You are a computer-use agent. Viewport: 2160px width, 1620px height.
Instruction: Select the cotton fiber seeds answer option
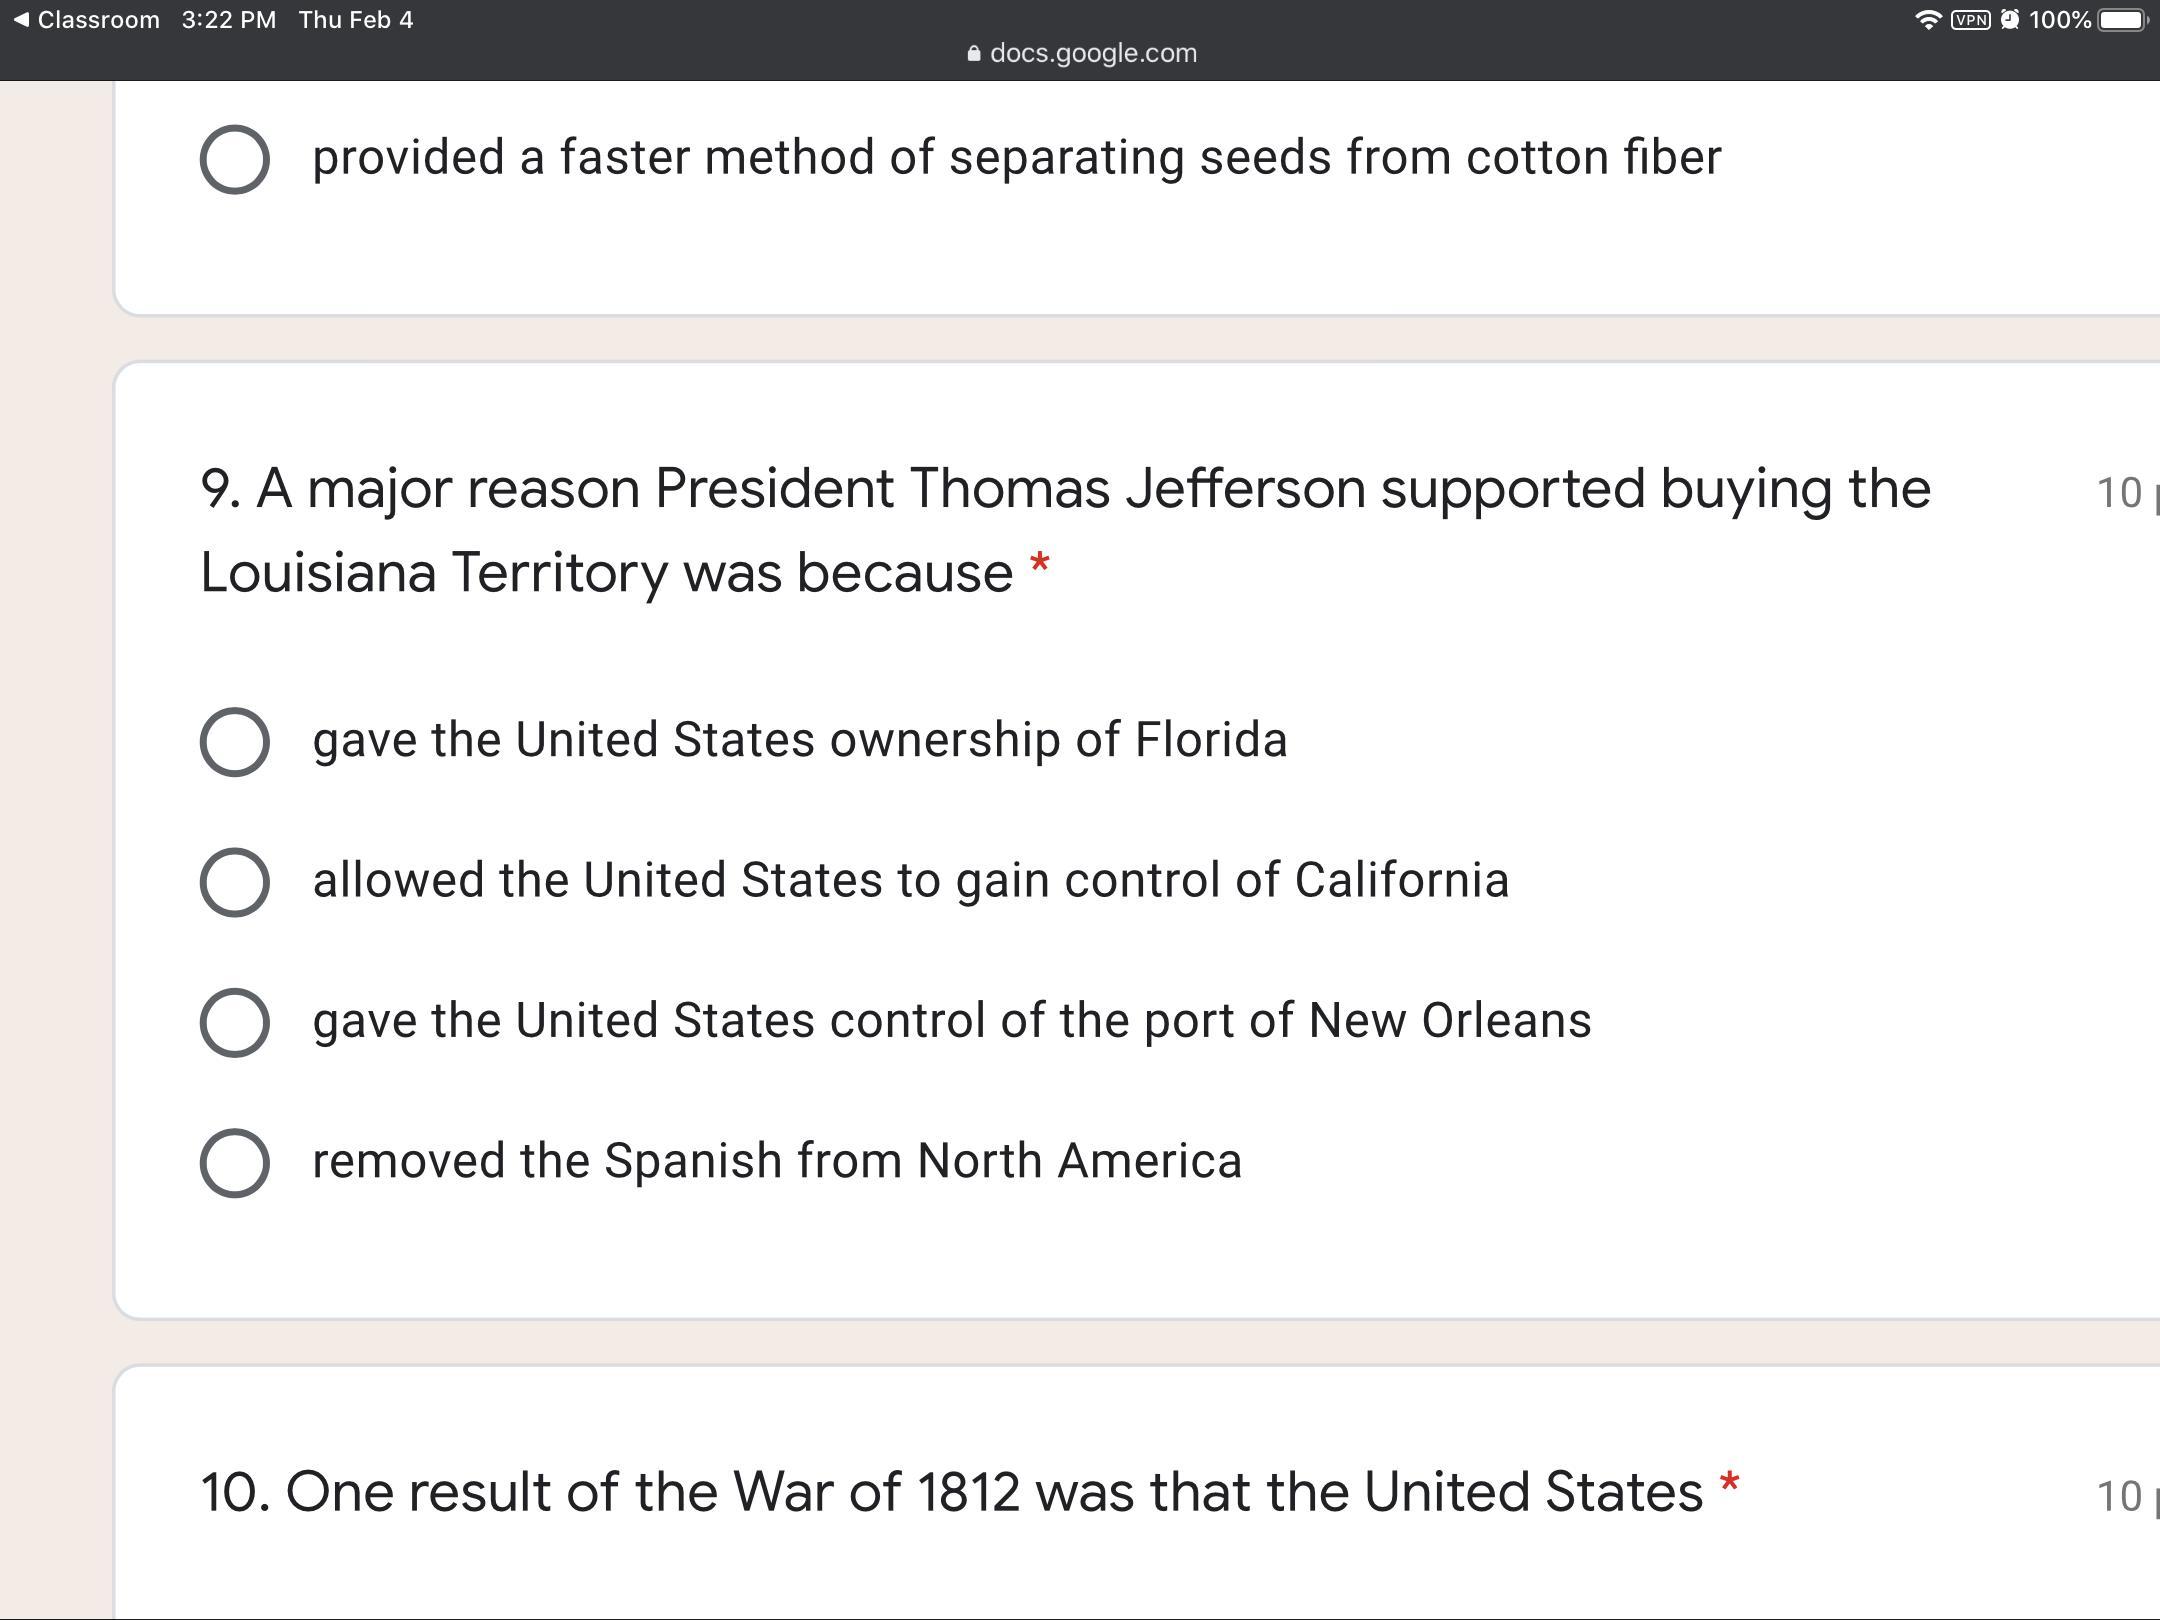click(x=234, y=159)
